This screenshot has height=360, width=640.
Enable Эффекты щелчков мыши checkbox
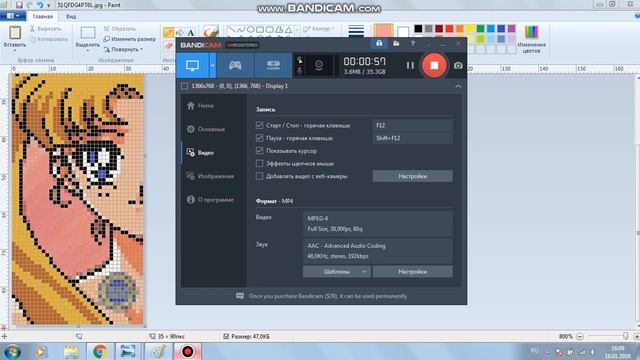pyautogui.click(x=259, y=163)
